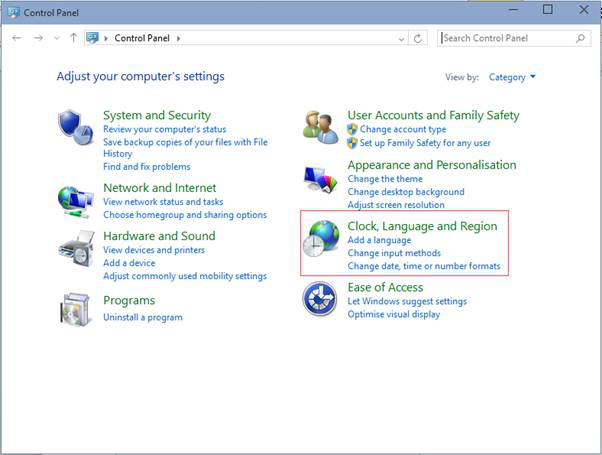Click the back navigation arrow

(17, 38)
